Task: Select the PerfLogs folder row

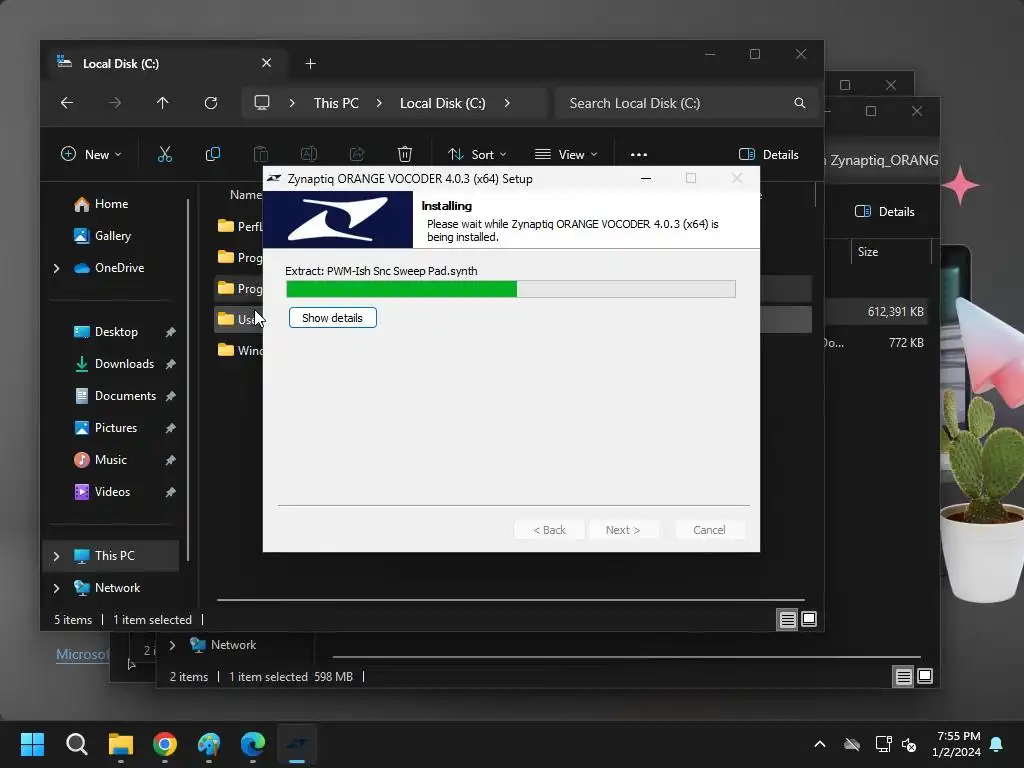Action: tap(240, 226)
